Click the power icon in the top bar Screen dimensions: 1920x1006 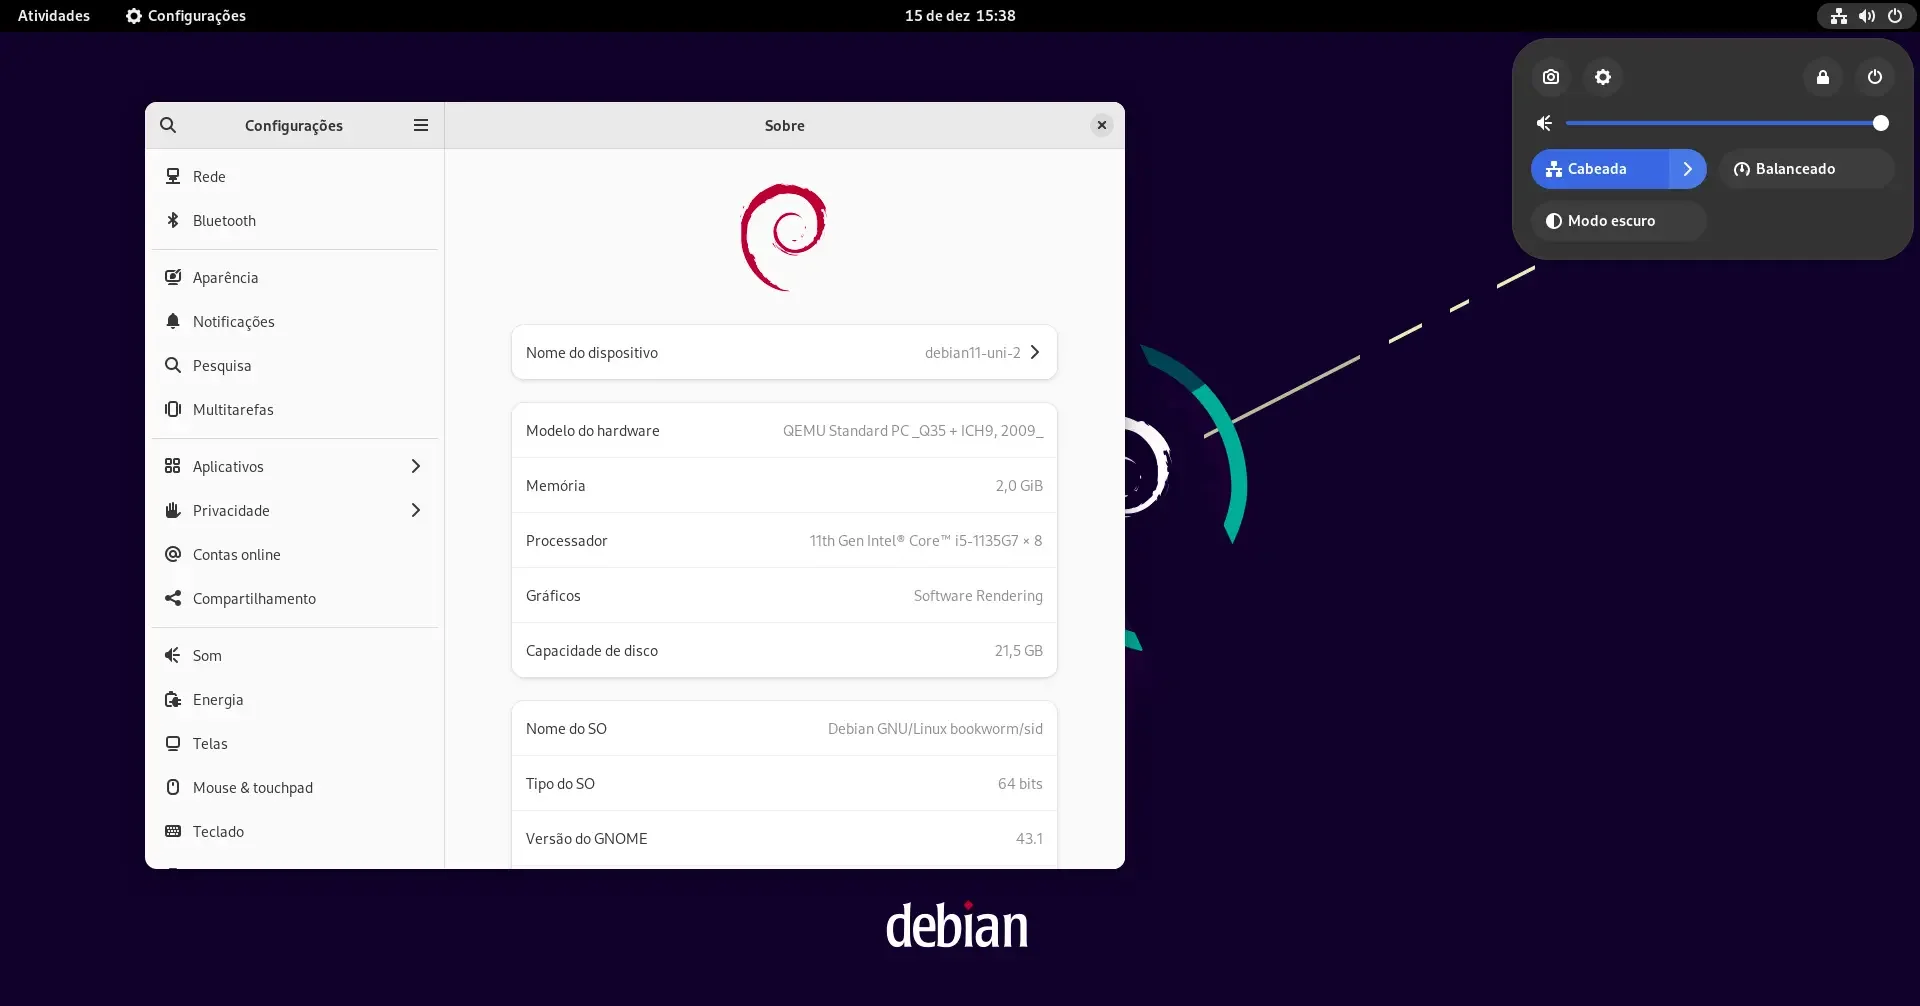[x=1895, y=16]
